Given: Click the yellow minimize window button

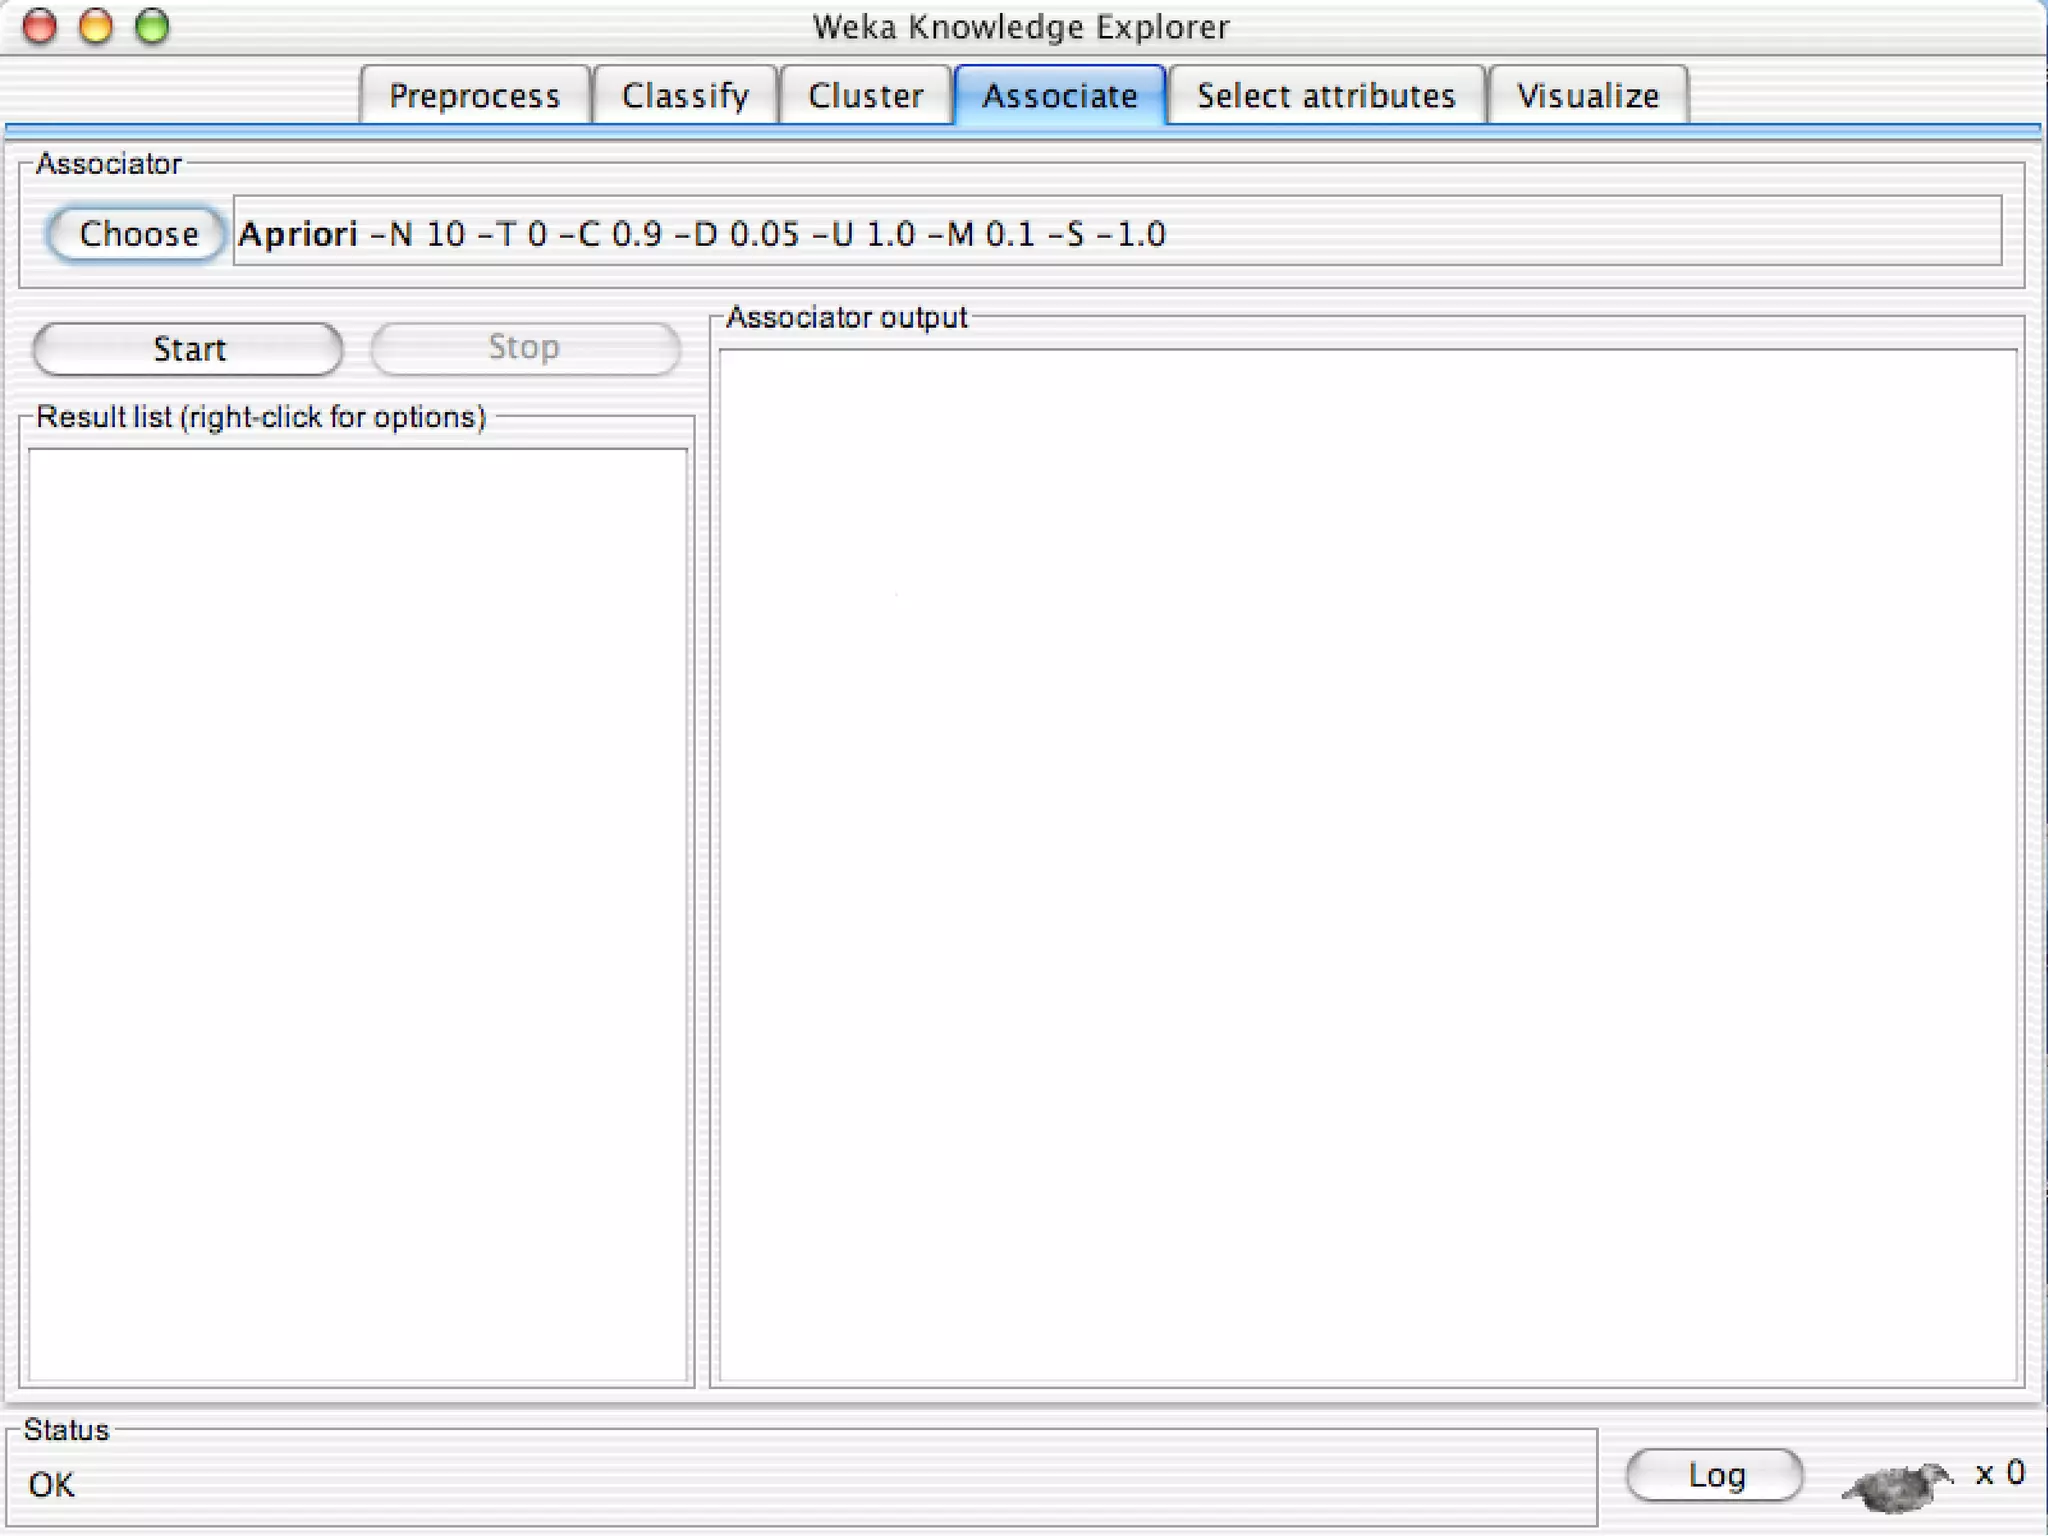Looking at the screenshot, I should (96, 26).
